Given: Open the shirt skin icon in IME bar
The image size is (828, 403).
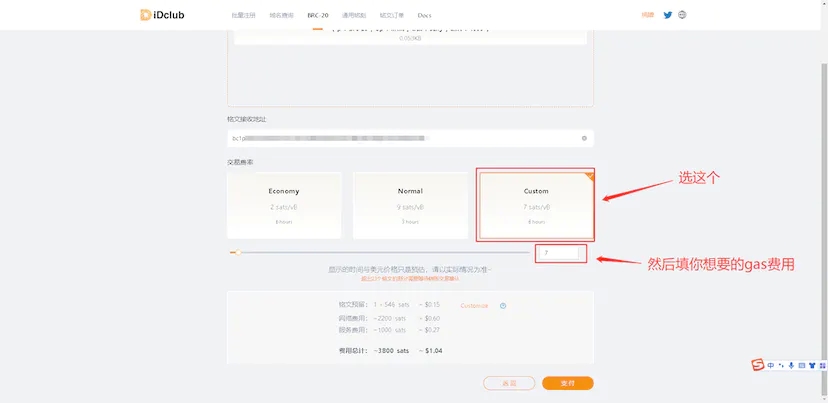Looking at the screenshot, I should [x=812, y=365].
